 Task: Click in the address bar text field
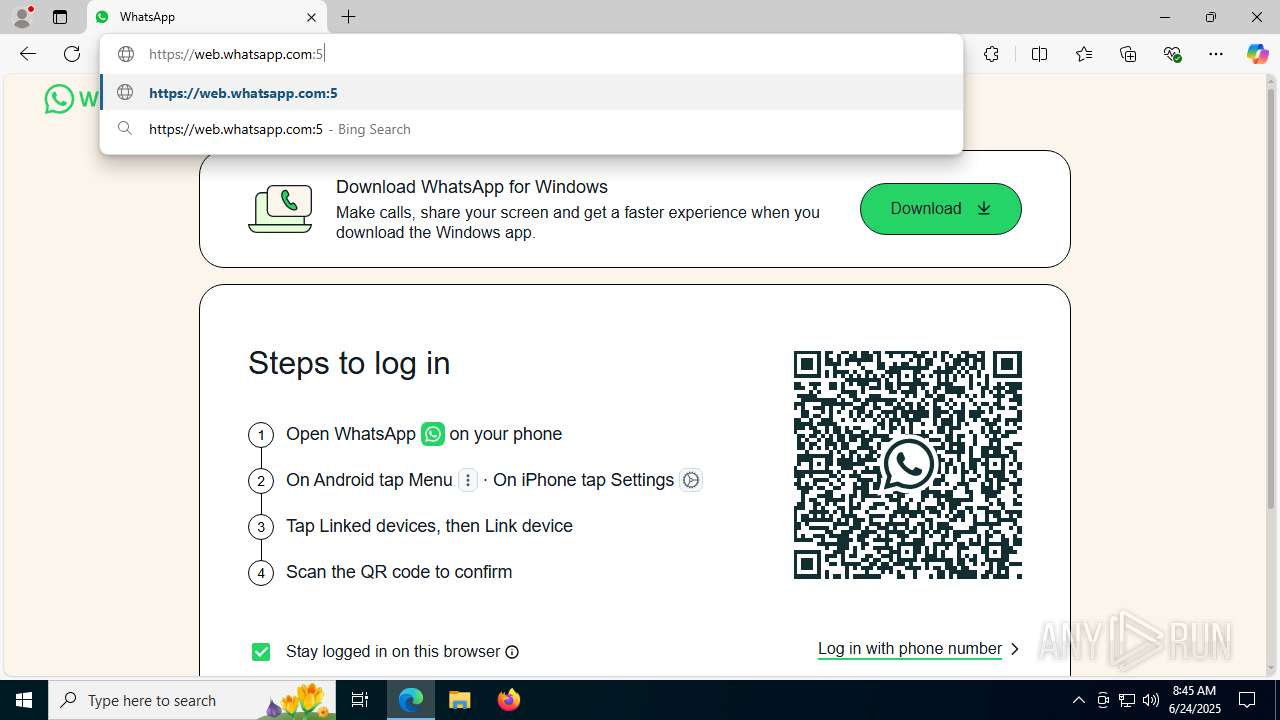pyautogui.click(x=531, y=54)
